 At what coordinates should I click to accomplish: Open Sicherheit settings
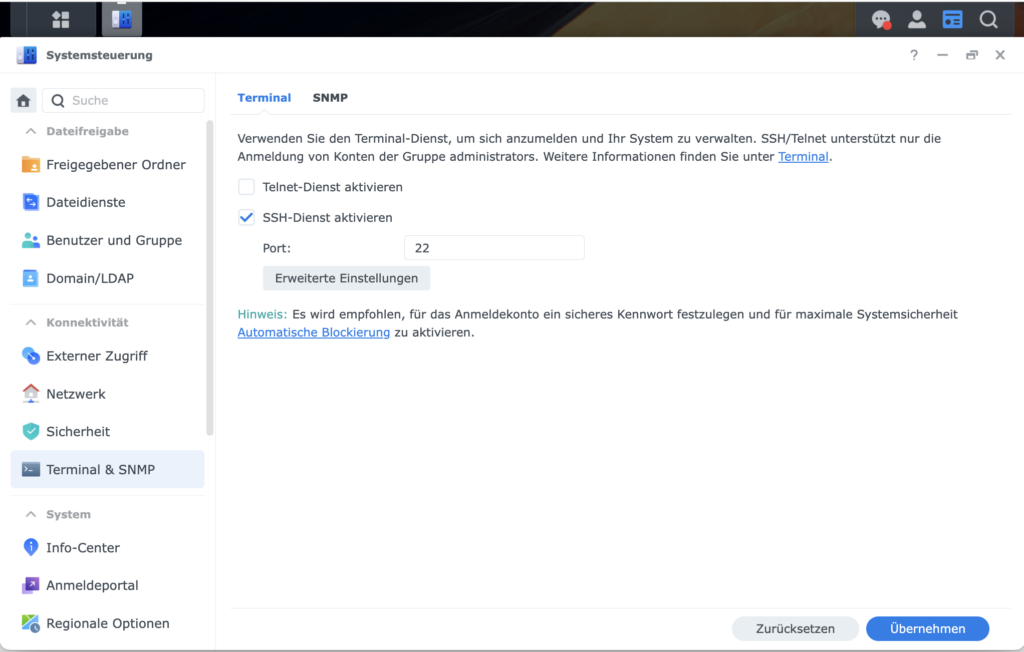point(107,431)
